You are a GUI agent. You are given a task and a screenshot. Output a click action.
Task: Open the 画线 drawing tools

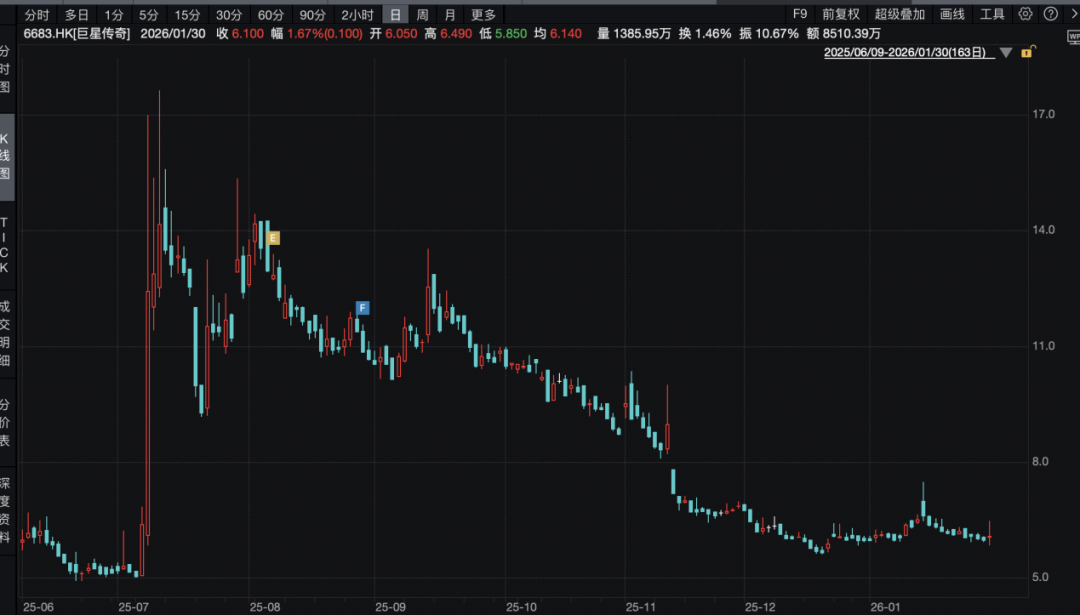952,14
